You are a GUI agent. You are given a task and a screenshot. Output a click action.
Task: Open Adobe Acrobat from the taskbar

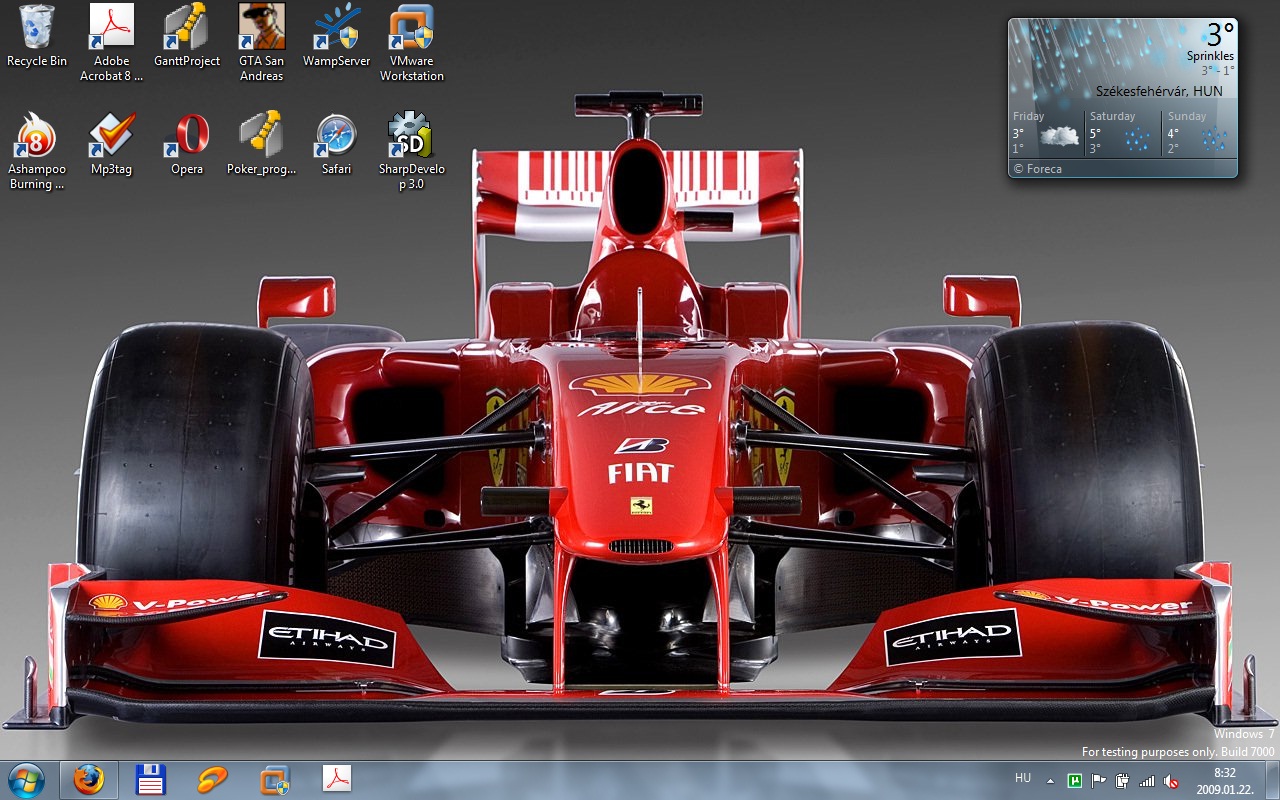click(336, 780)
